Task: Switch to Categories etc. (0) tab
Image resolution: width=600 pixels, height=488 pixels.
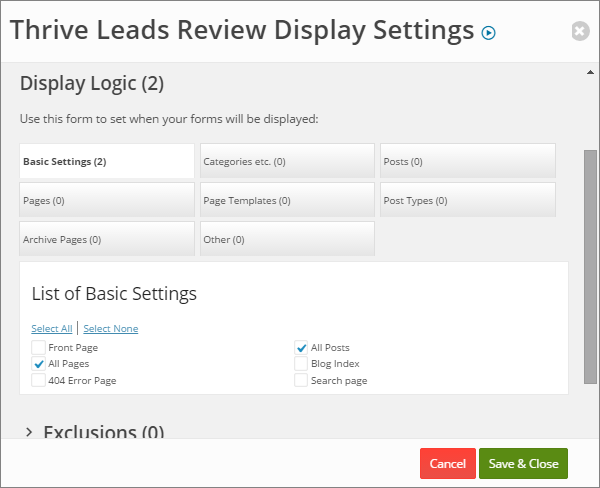Action: pos(287,161)
